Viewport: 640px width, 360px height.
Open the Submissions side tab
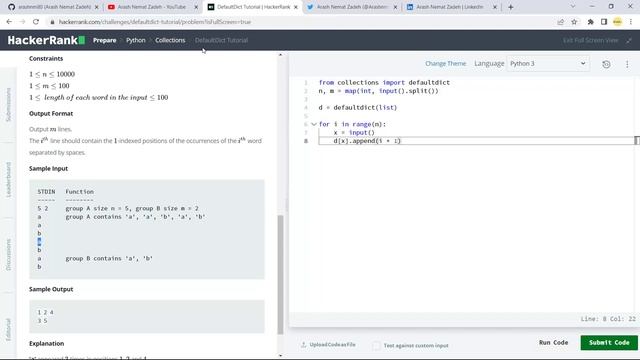click(x=8, y=105)
